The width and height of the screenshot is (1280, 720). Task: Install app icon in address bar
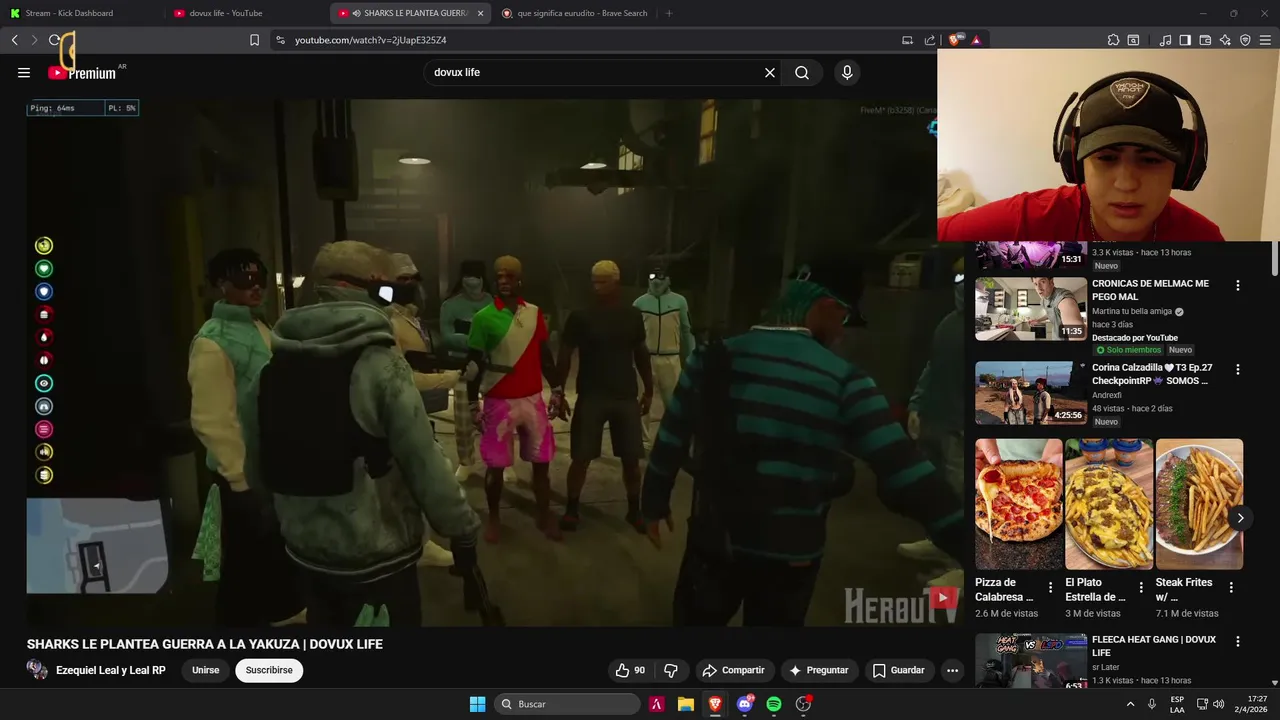point(907,40)
